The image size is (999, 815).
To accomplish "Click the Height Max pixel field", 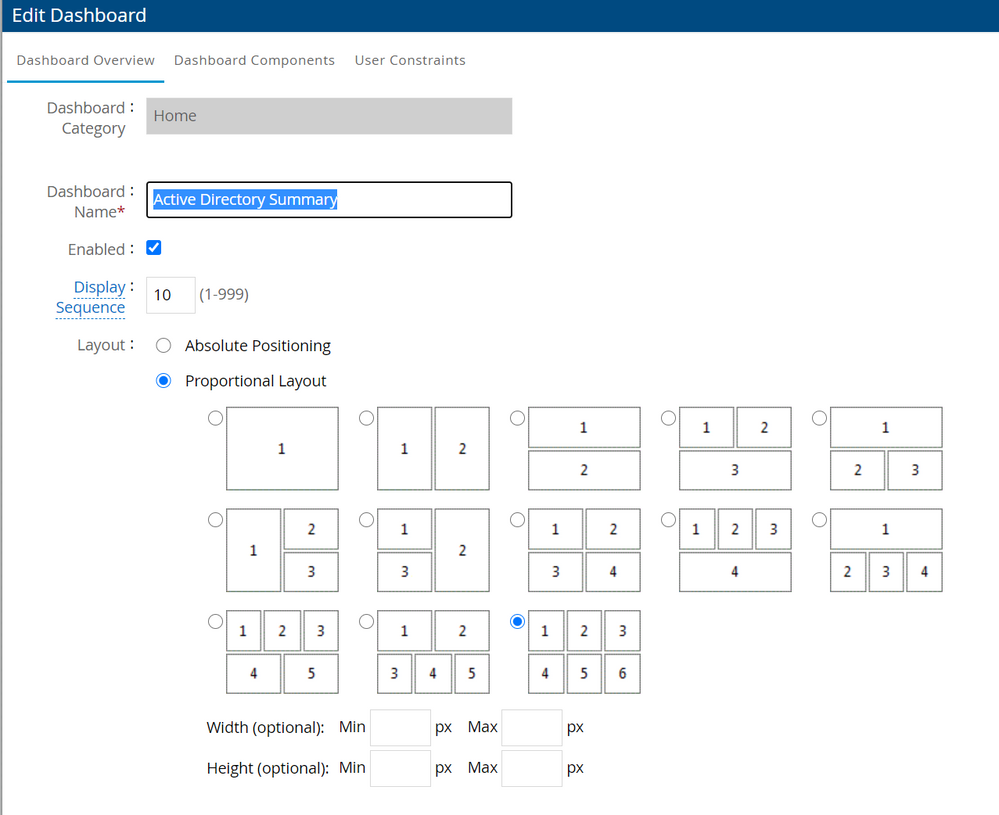I will [531, 768].
